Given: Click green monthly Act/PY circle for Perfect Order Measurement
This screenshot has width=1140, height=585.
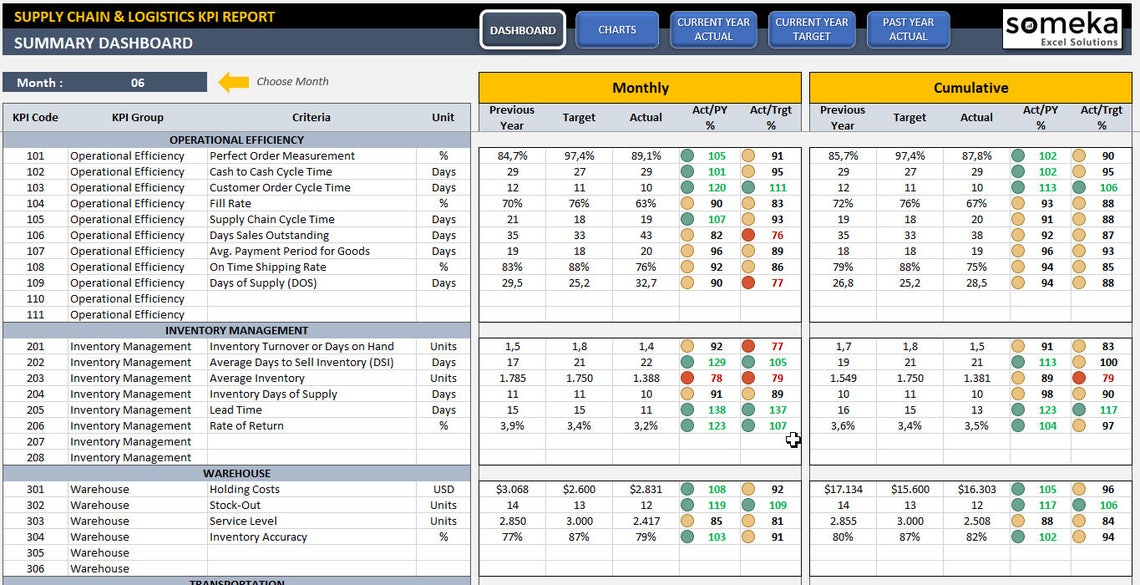Looking at the screenshot, I should 687,156.
